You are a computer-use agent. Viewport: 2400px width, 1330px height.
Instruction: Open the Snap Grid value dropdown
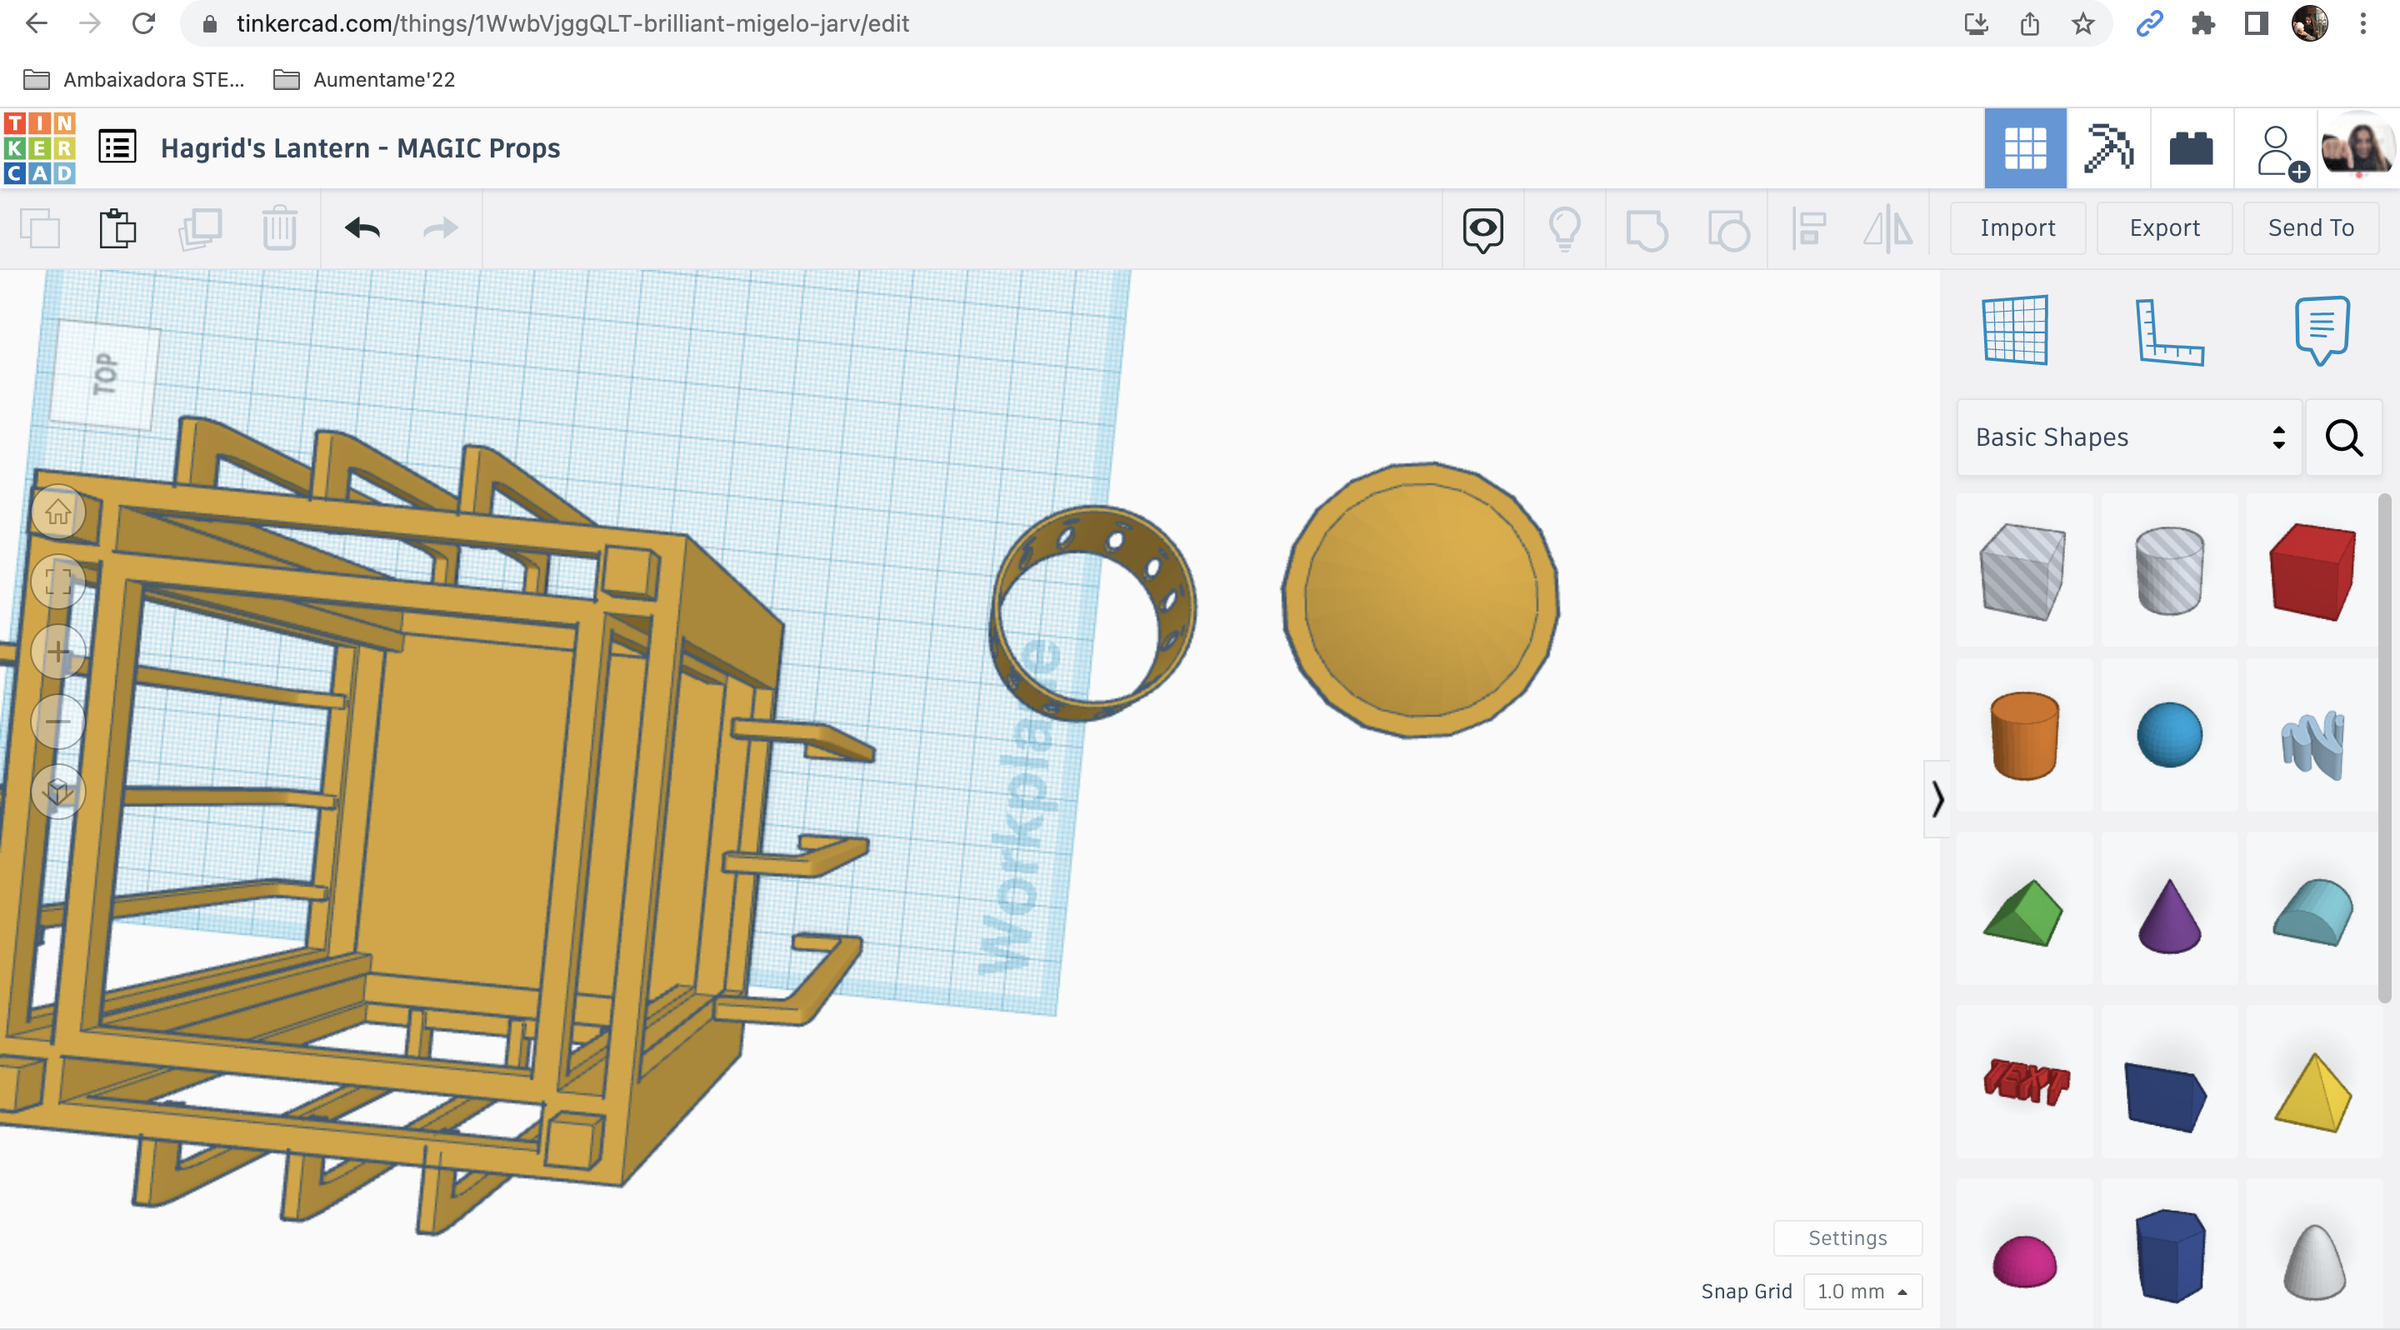tap(1862, 1291)
